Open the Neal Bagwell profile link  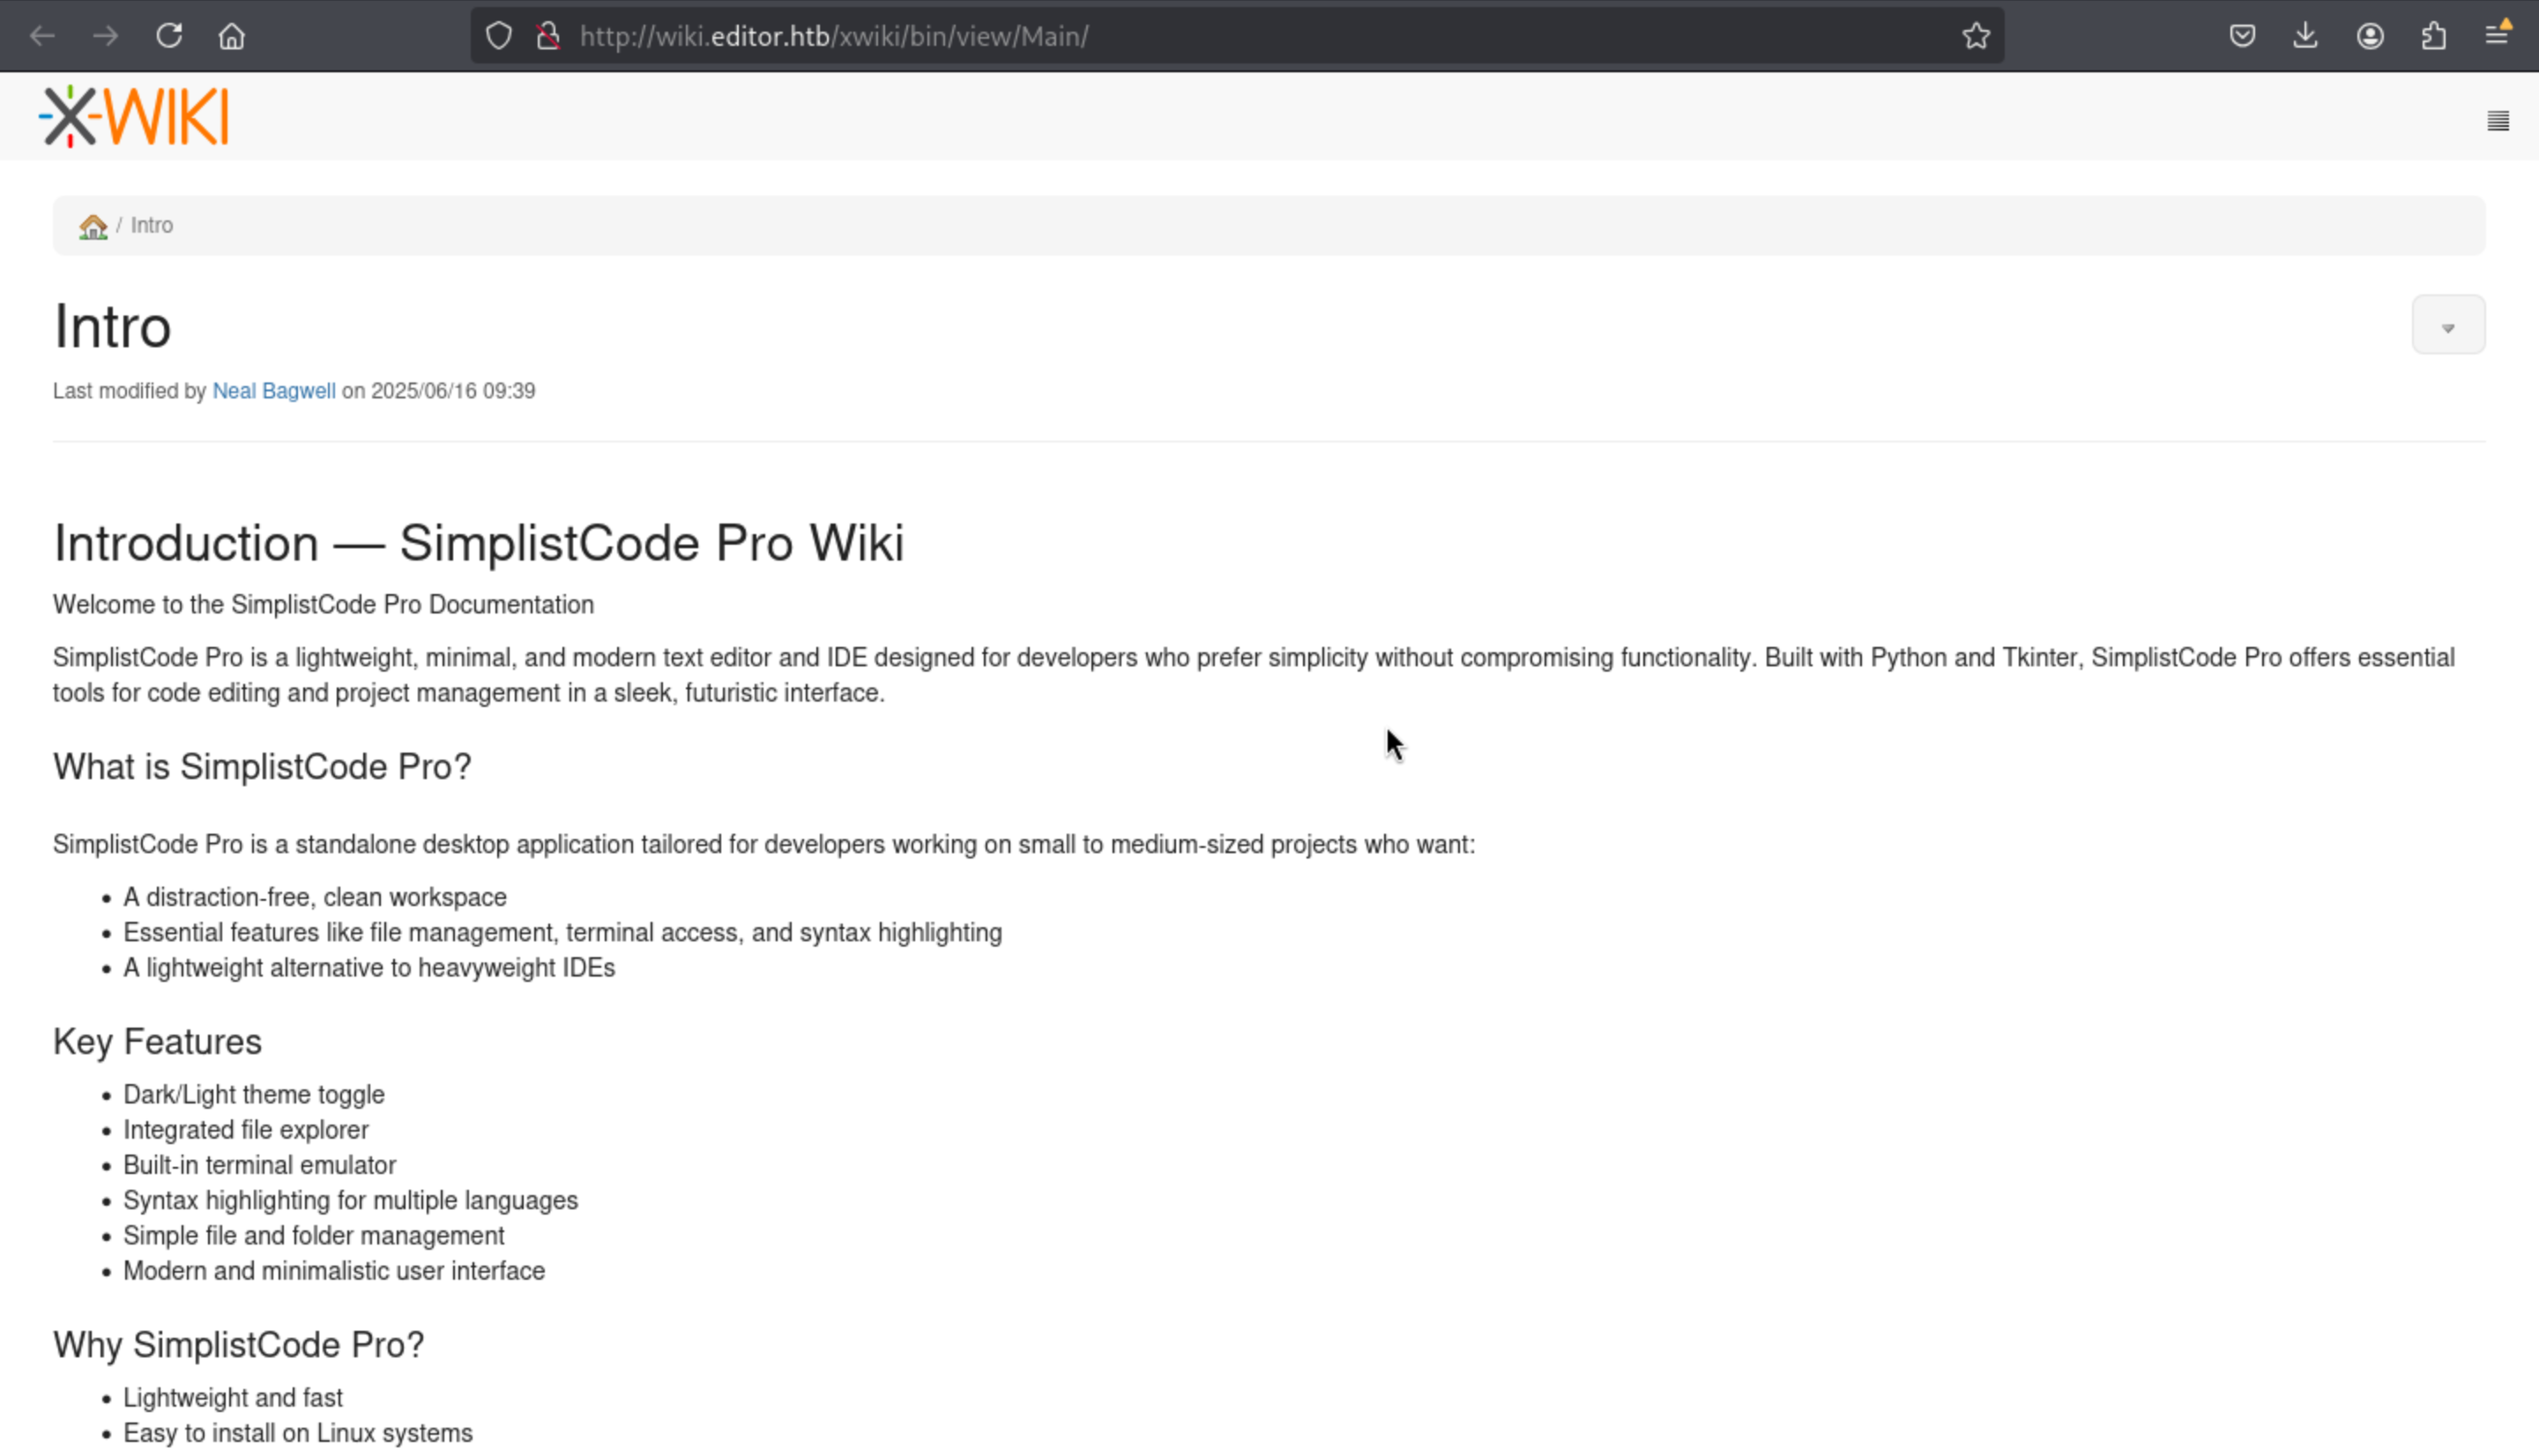[274, 391]
